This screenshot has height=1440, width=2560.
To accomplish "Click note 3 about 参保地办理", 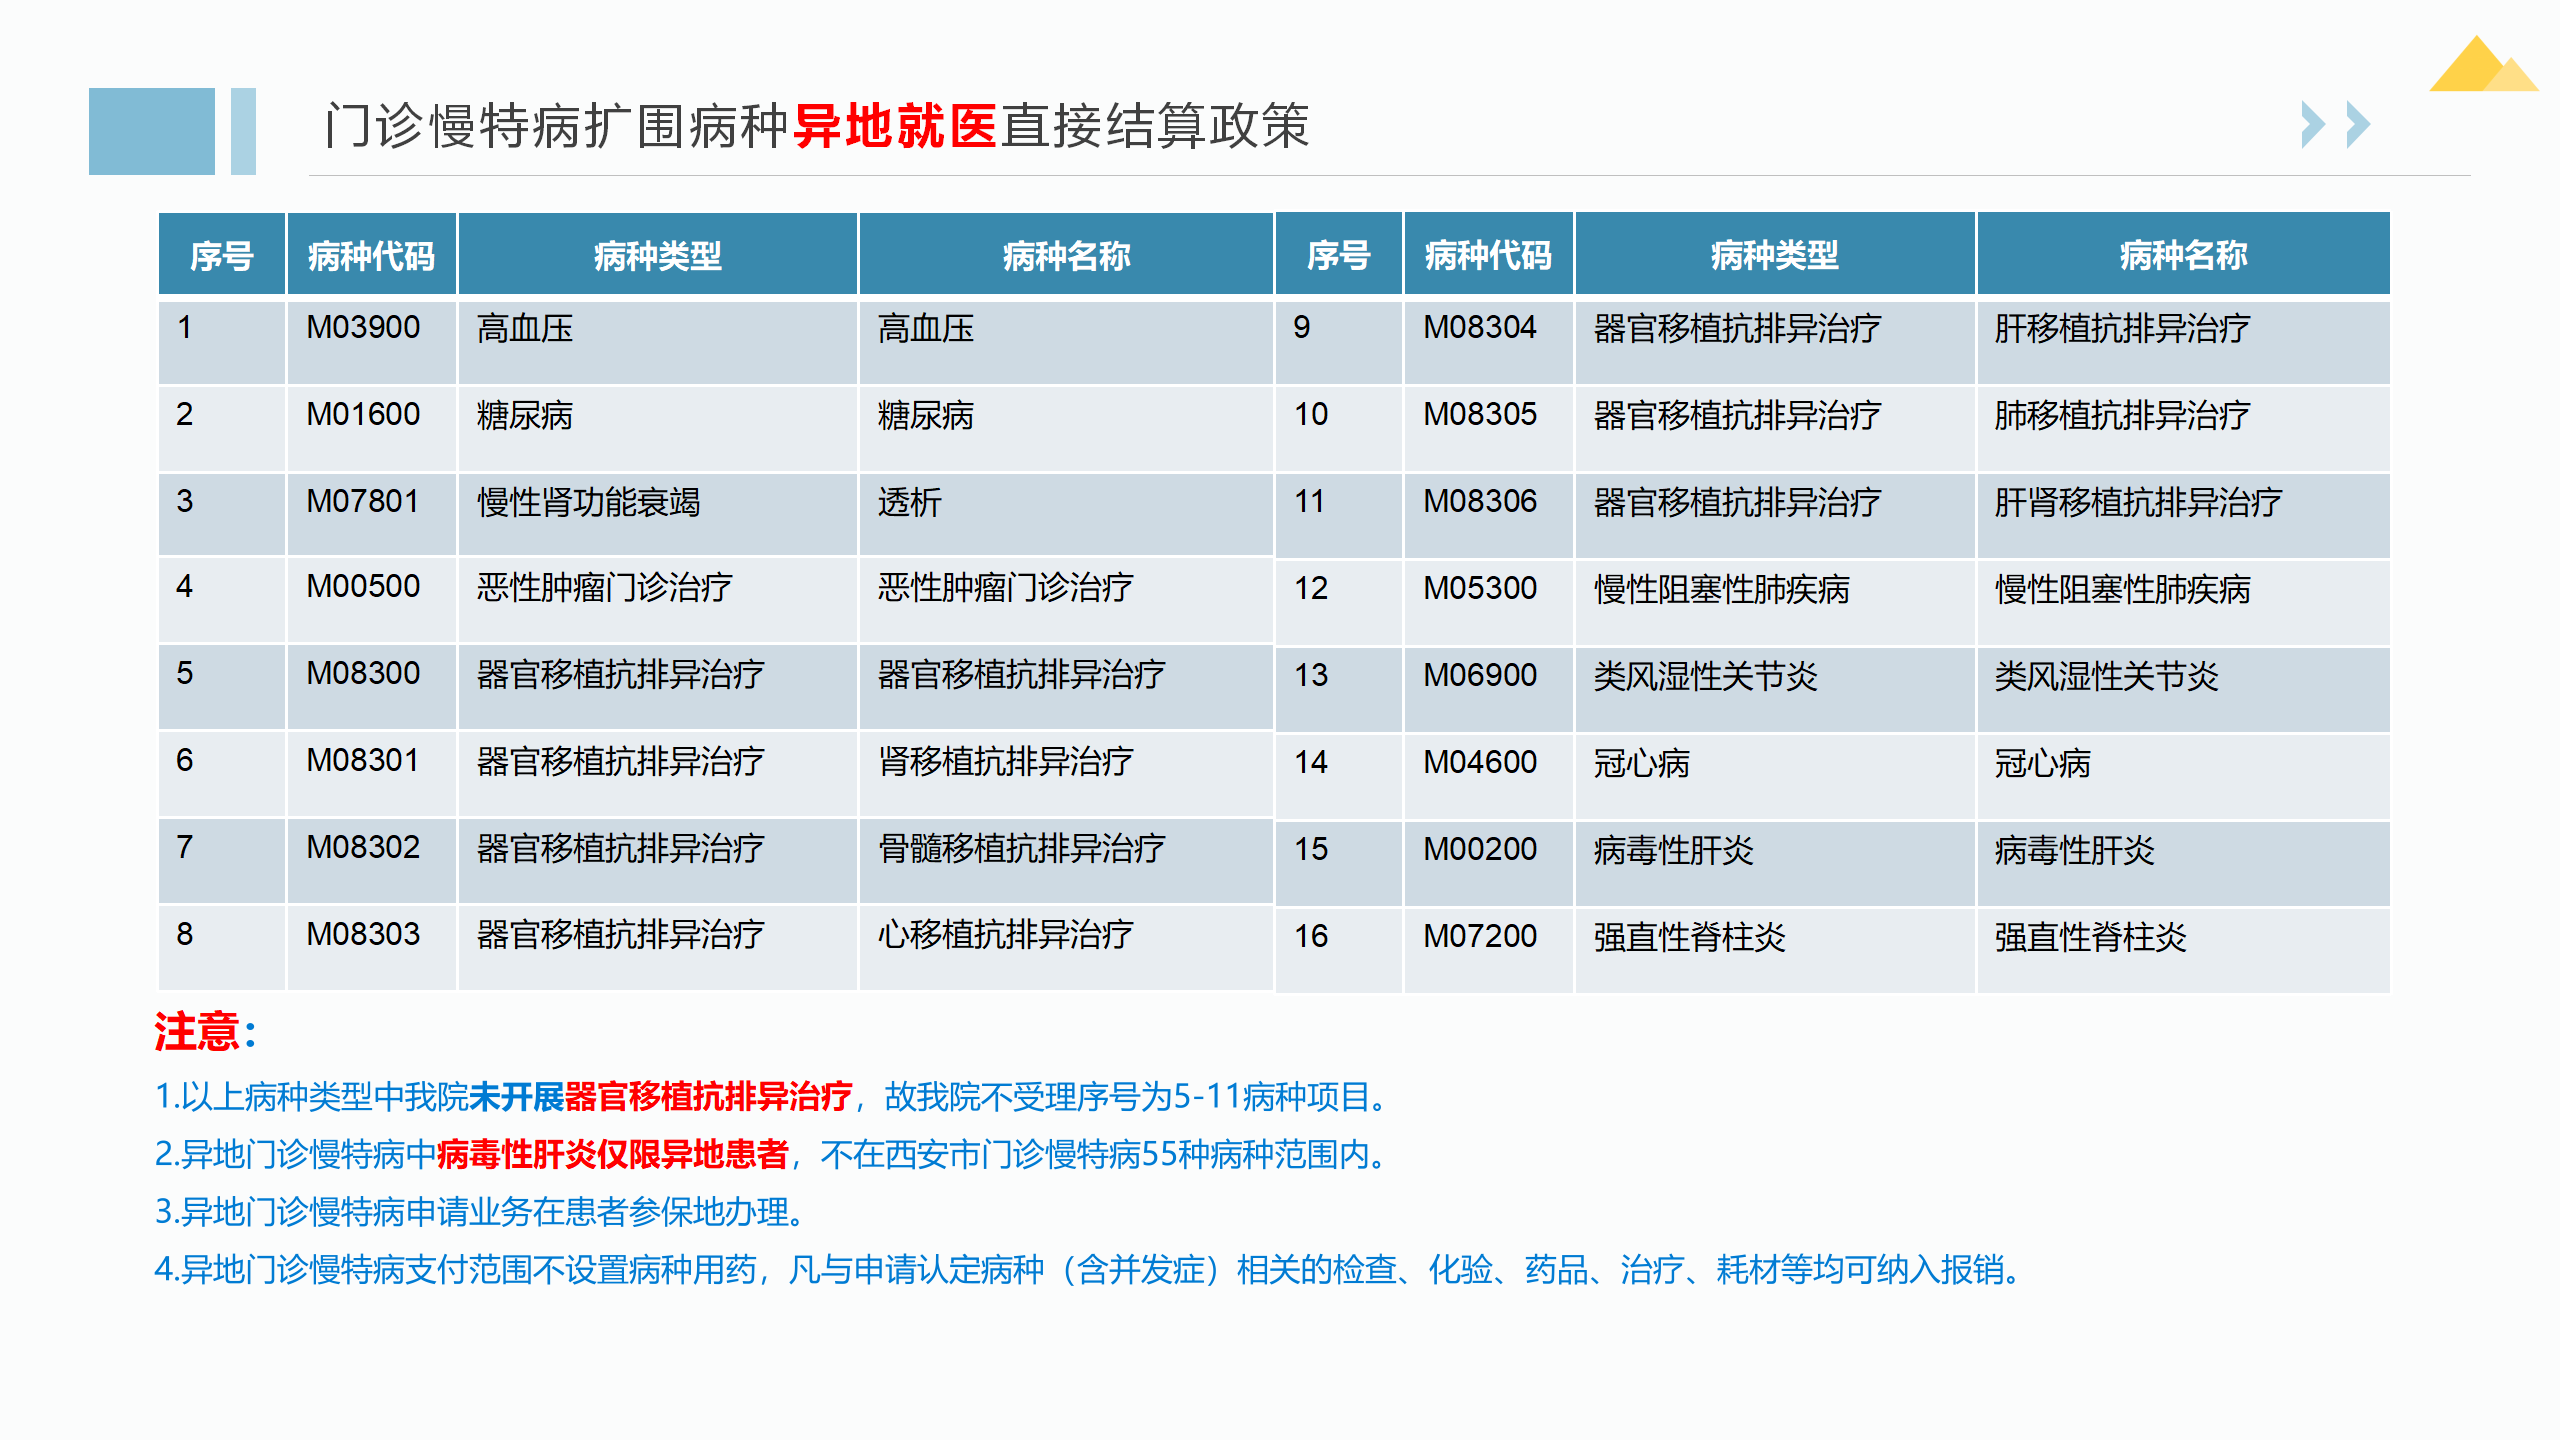I will (480, 1212).
